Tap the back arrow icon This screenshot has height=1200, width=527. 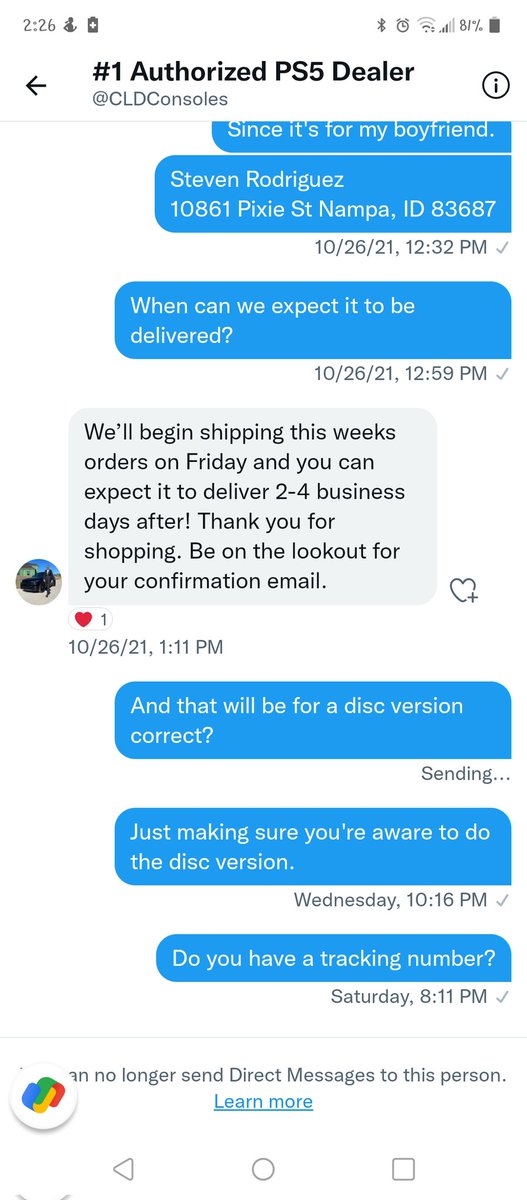[36, 86]
